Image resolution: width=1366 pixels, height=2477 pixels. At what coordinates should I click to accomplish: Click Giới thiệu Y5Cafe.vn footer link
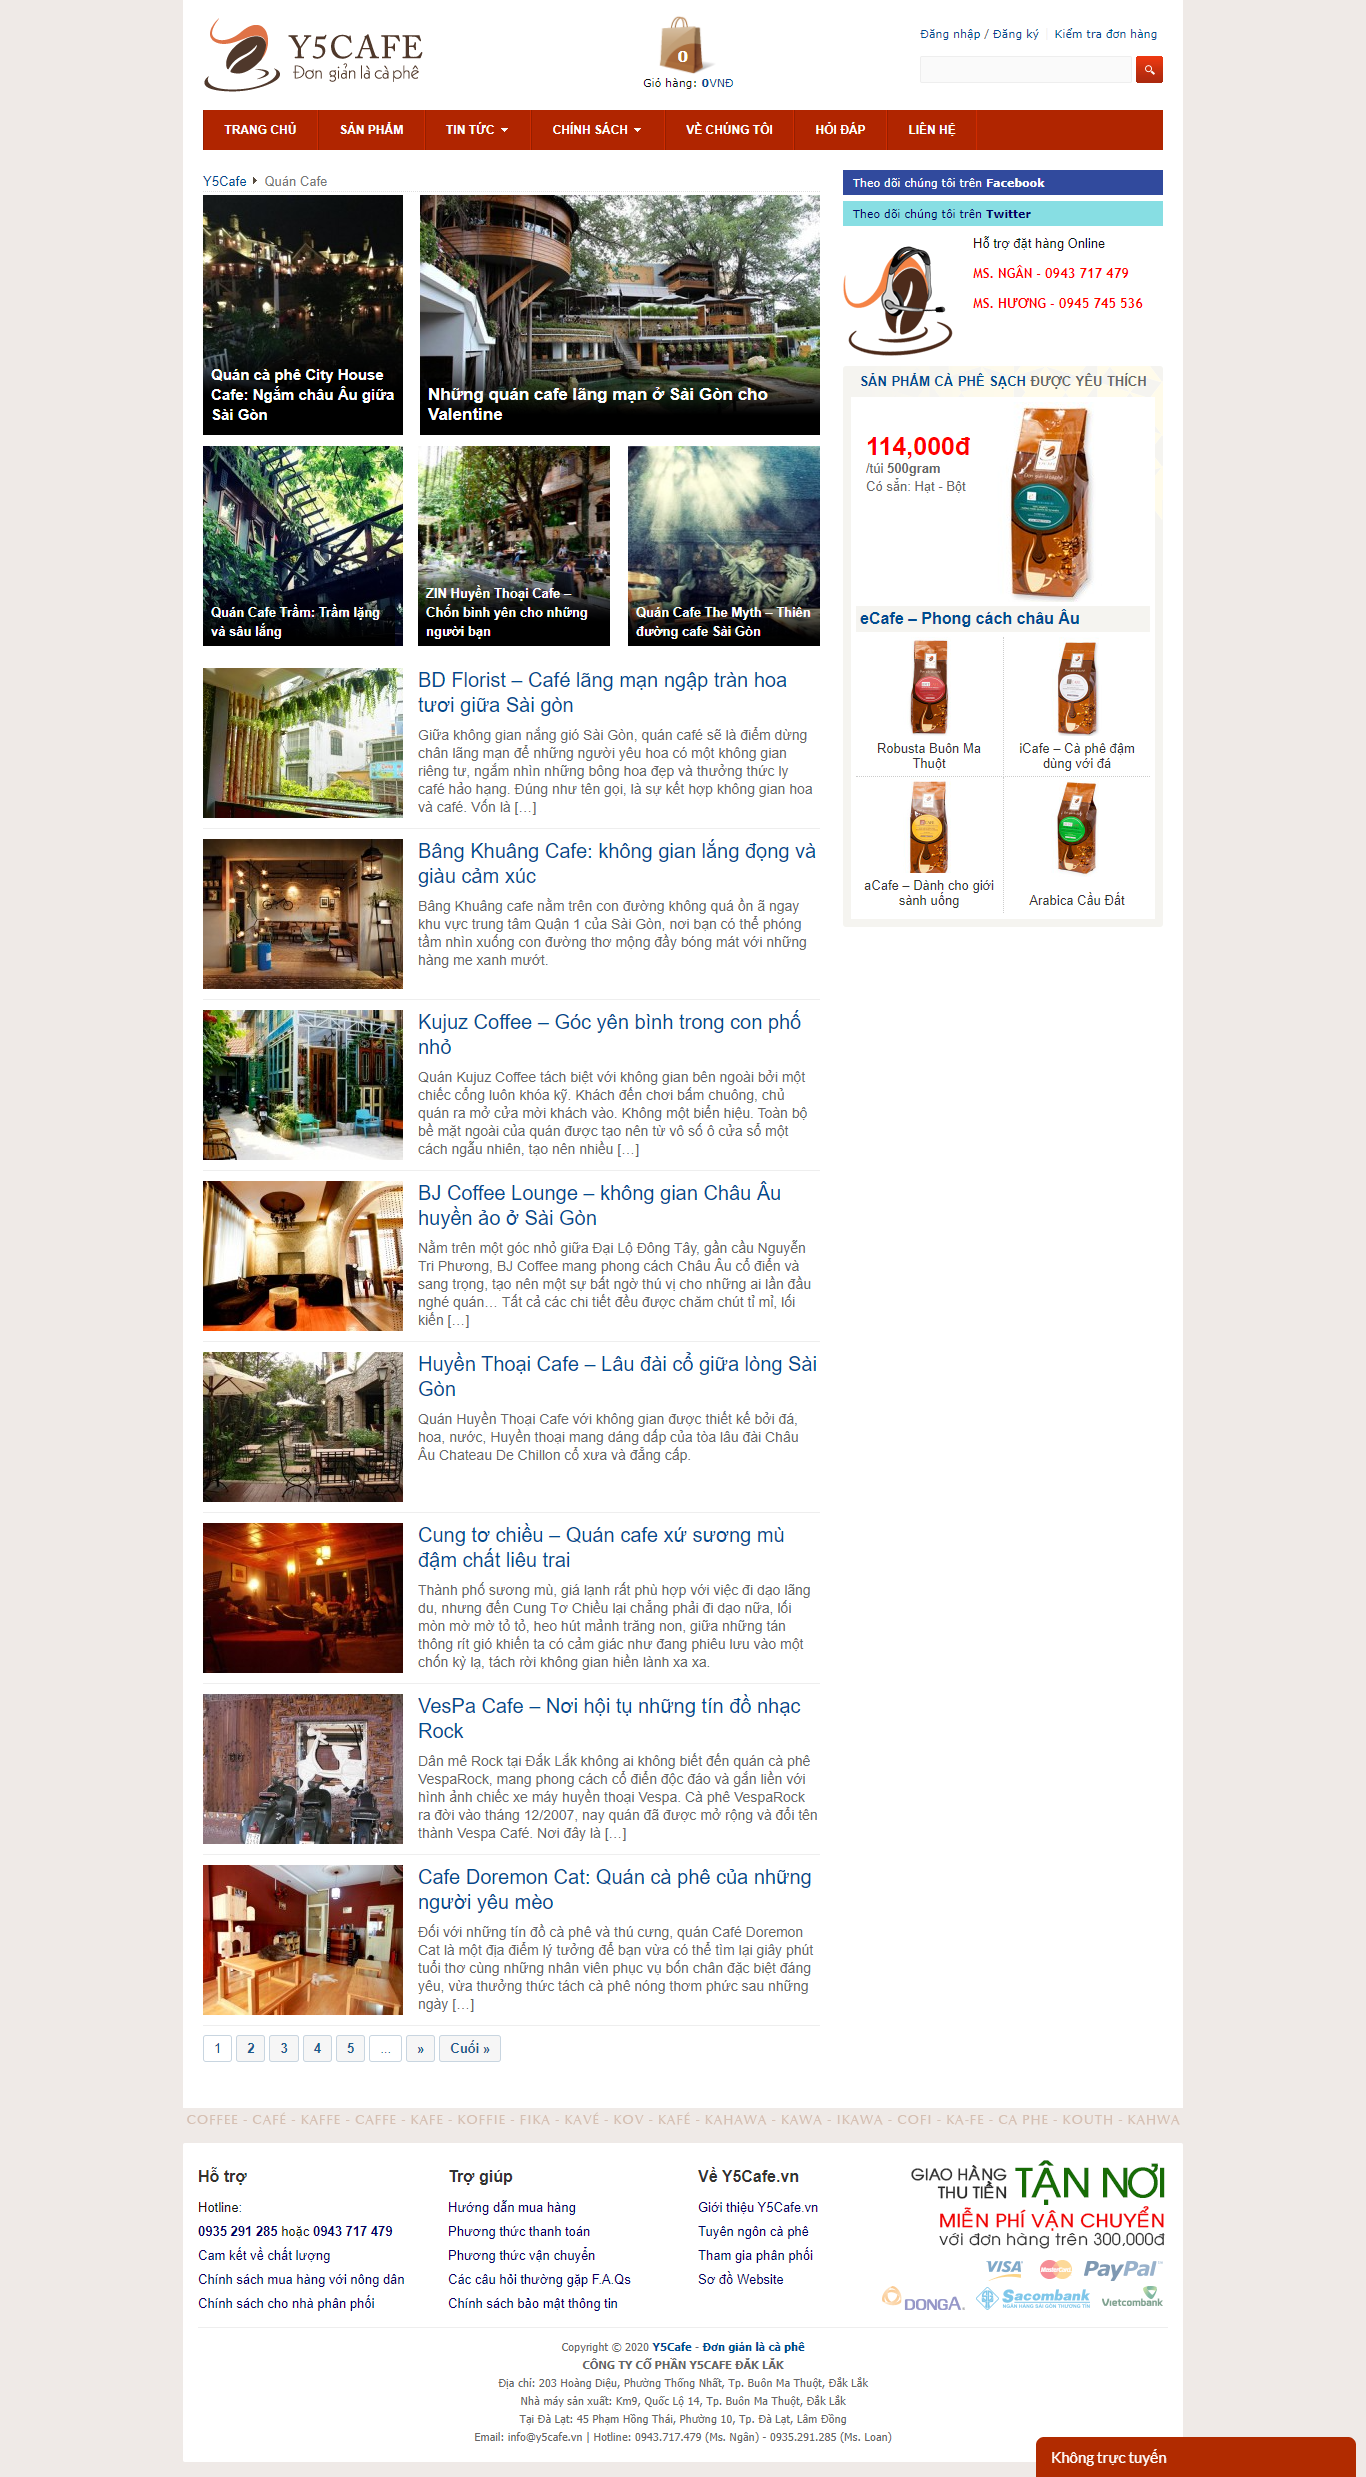click(758, 2207)
